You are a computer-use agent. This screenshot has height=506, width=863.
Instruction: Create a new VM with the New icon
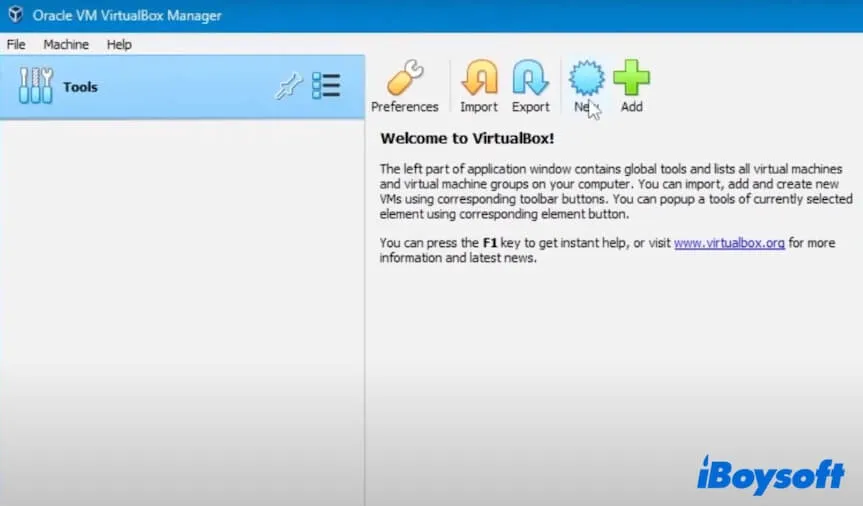[x=585, y=79]
